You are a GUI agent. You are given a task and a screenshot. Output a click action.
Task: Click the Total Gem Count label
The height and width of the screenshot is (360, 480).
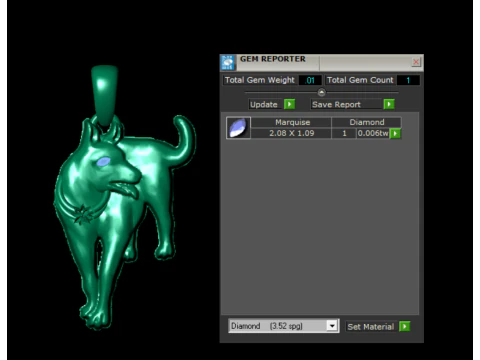coord(360,80)
